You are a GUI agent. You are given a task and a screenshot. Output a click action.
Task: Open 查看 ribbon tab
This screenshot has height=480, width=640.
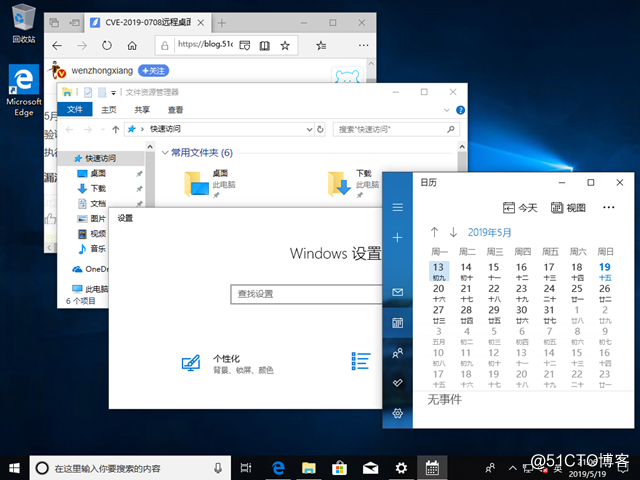click(176, 109)
